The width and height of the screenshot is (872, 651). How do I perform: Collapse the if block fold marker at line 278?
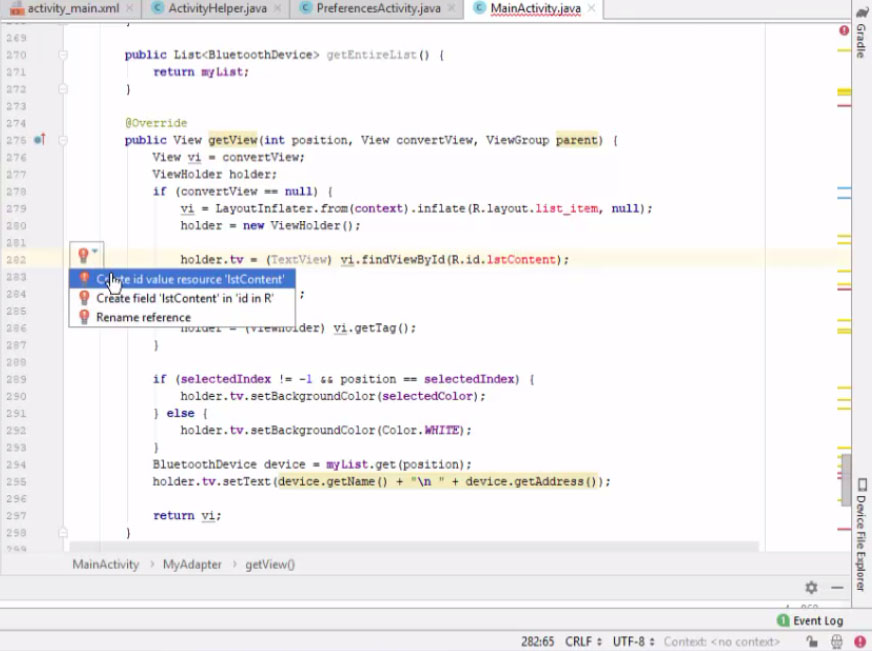point(64,191)
